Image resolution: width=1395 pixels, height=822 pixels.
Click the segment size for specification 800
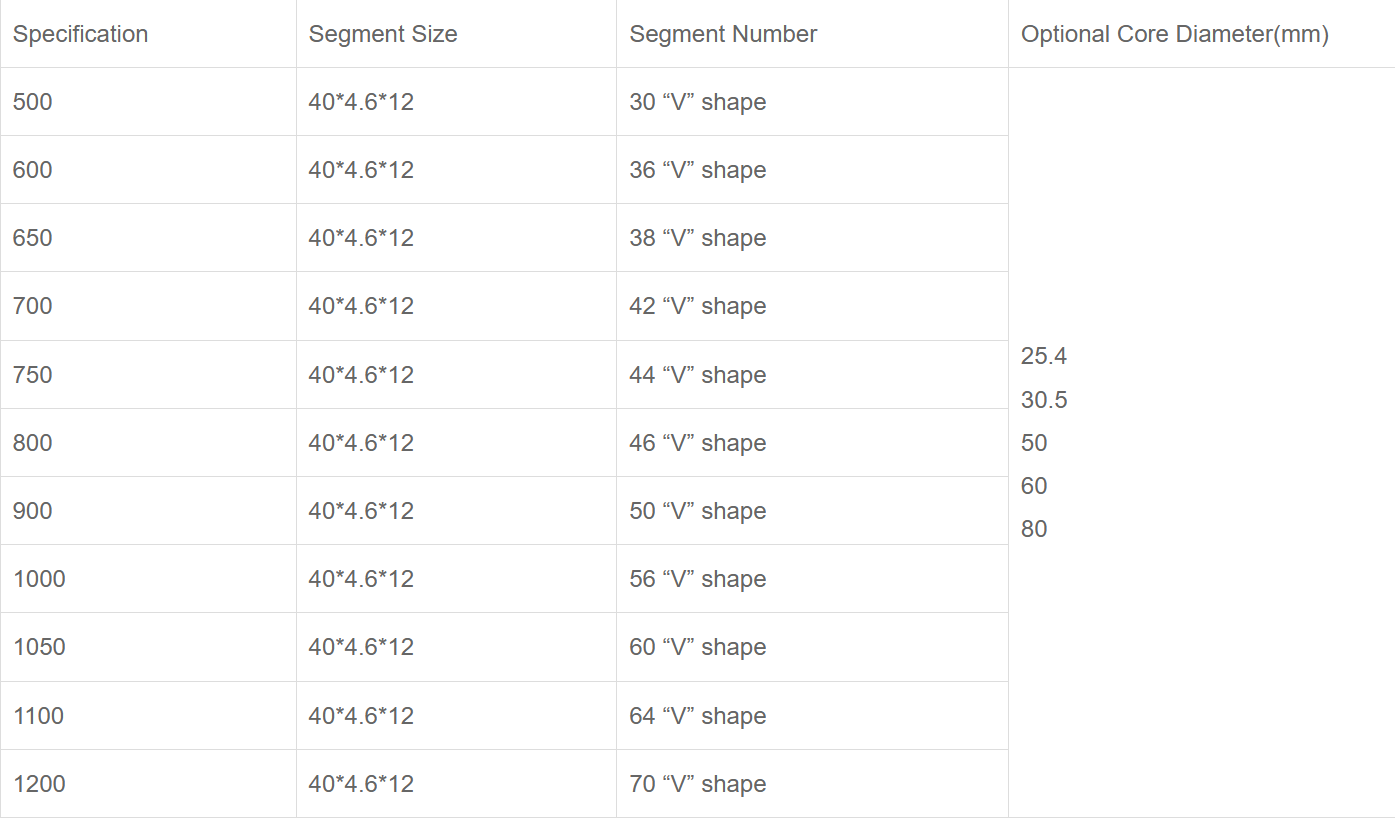pyautogui.click(x=361, y=443)
